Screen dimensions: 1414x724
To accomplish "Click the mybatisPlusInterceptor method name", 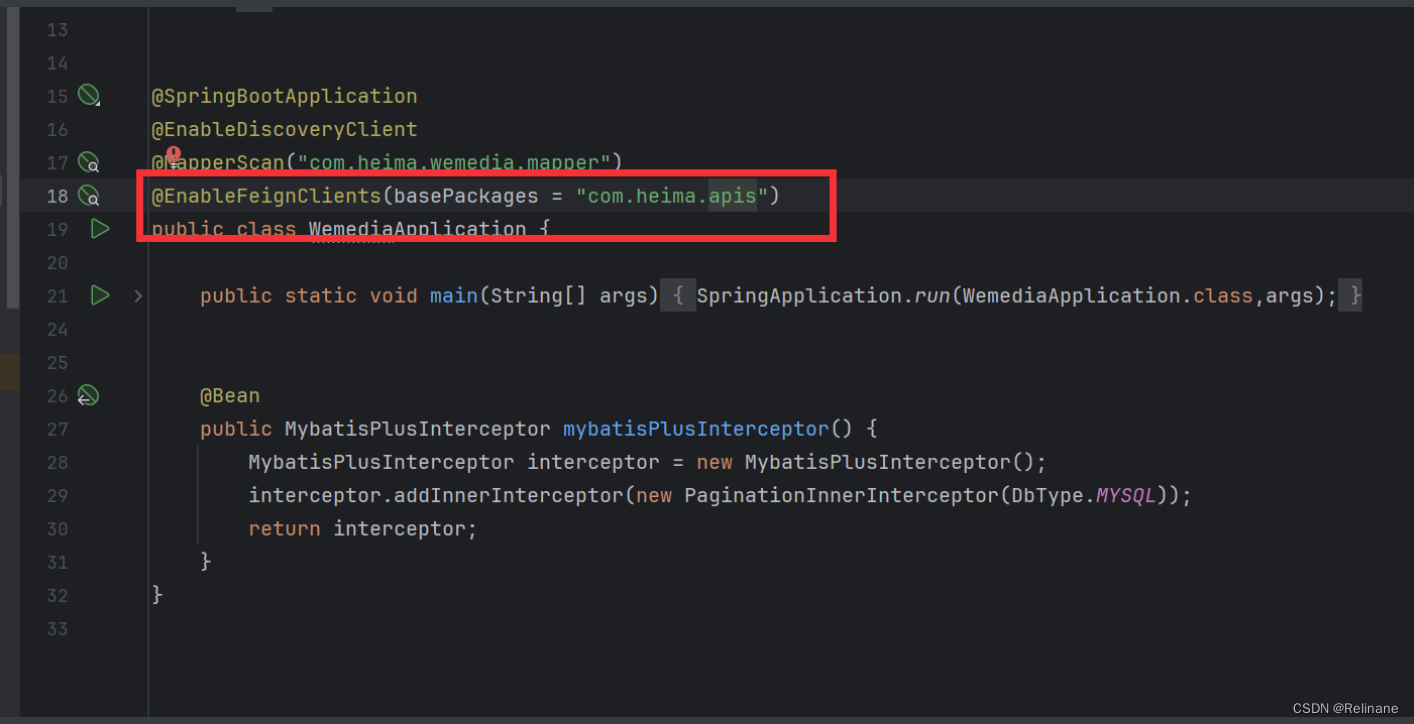I will [694, 428].
